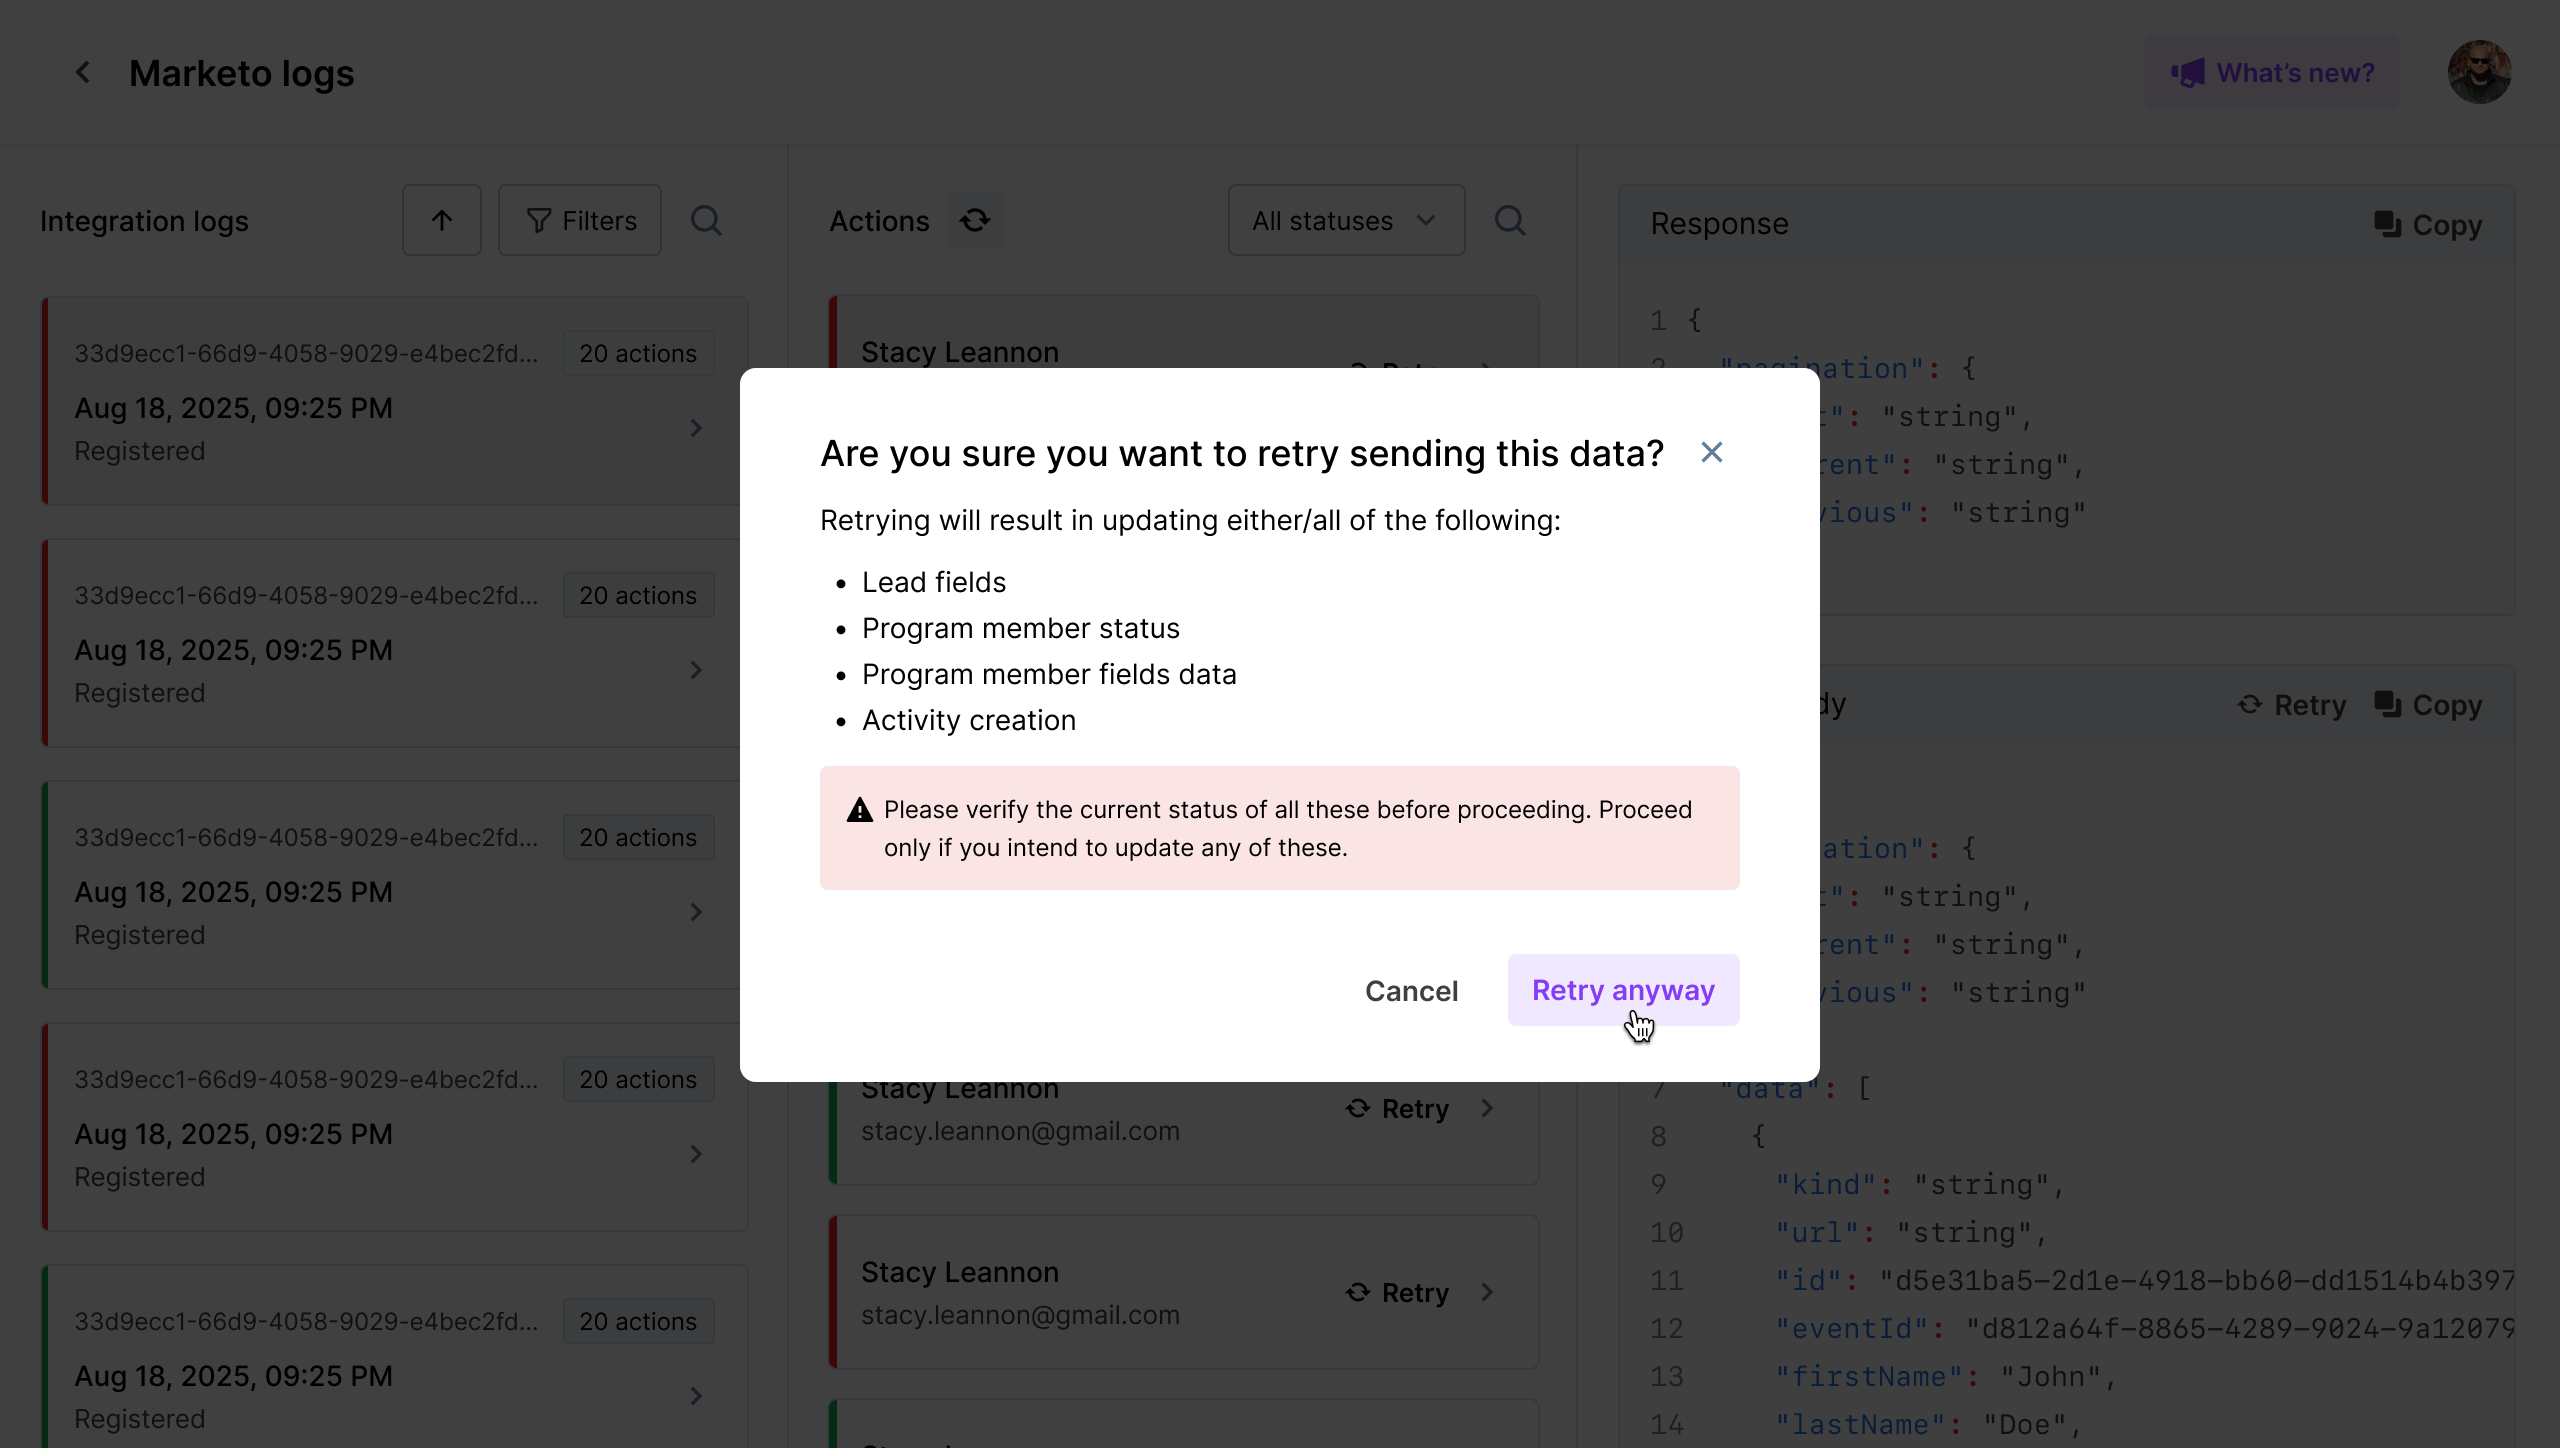The height and width of the screenshot is (1448, 2560).
Task: Cancel the retry confirmation dialog
Action: 1411,991
